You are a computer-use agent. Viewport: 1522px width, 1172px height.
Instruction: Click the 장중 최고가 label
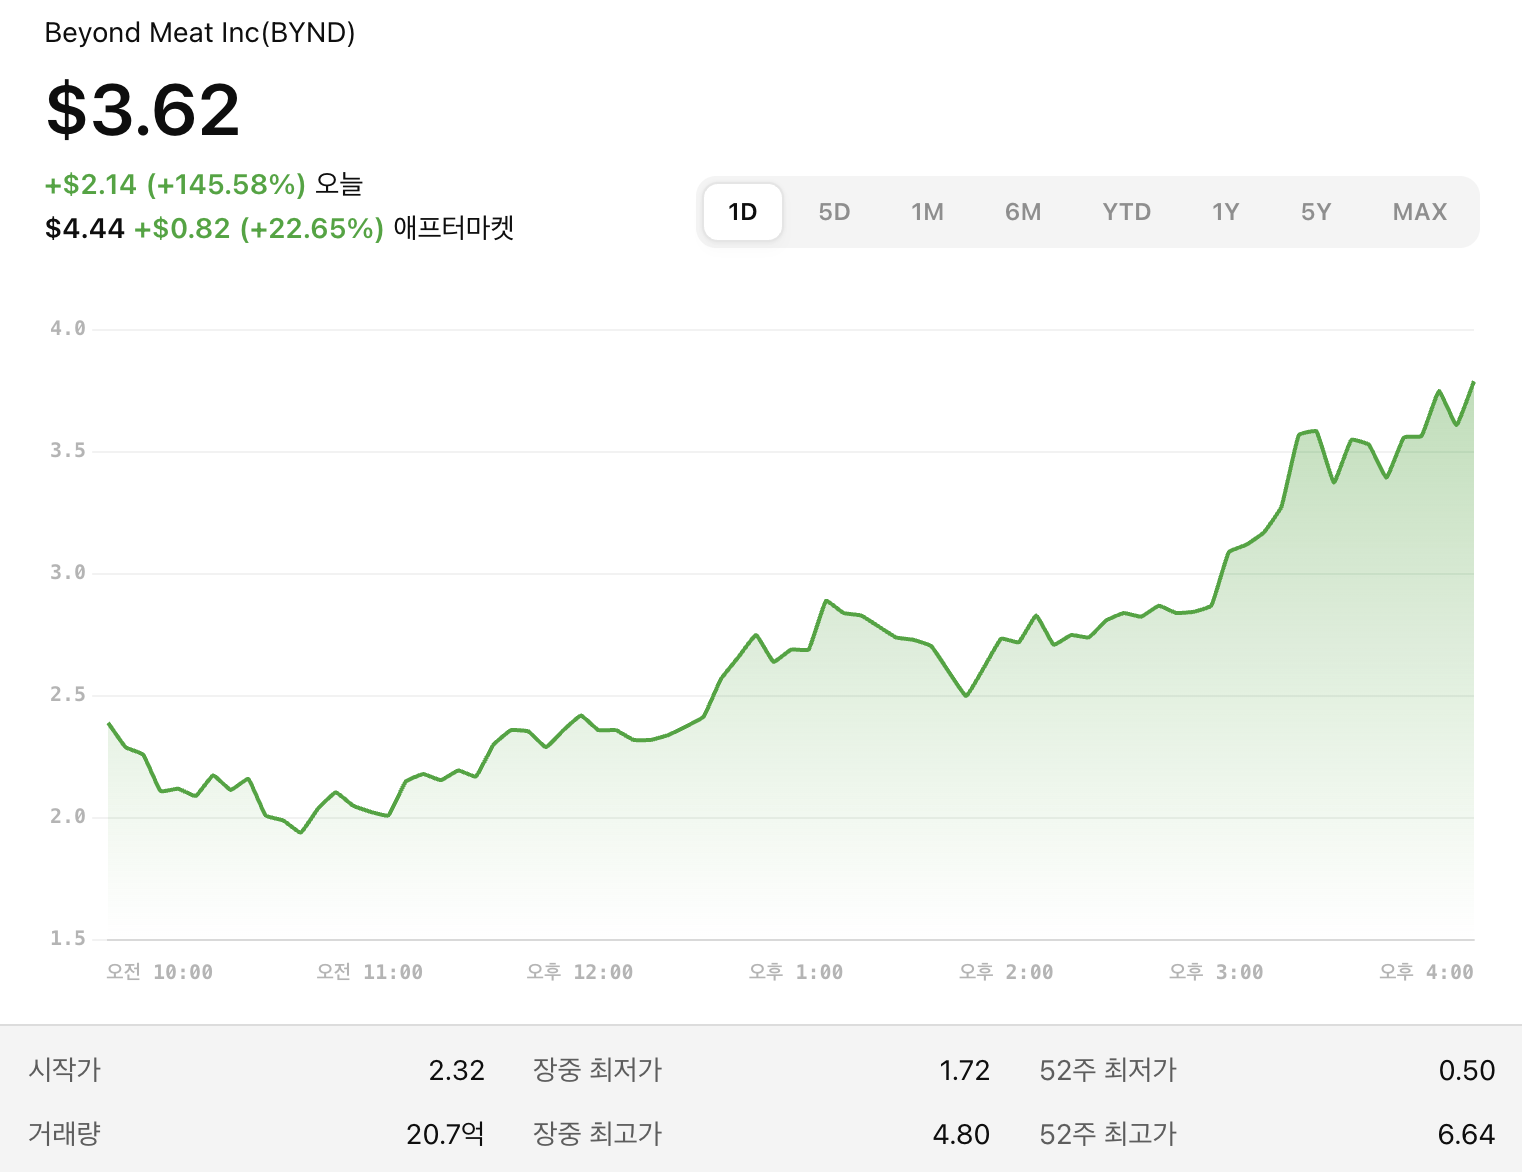(x=598, y=1134)
